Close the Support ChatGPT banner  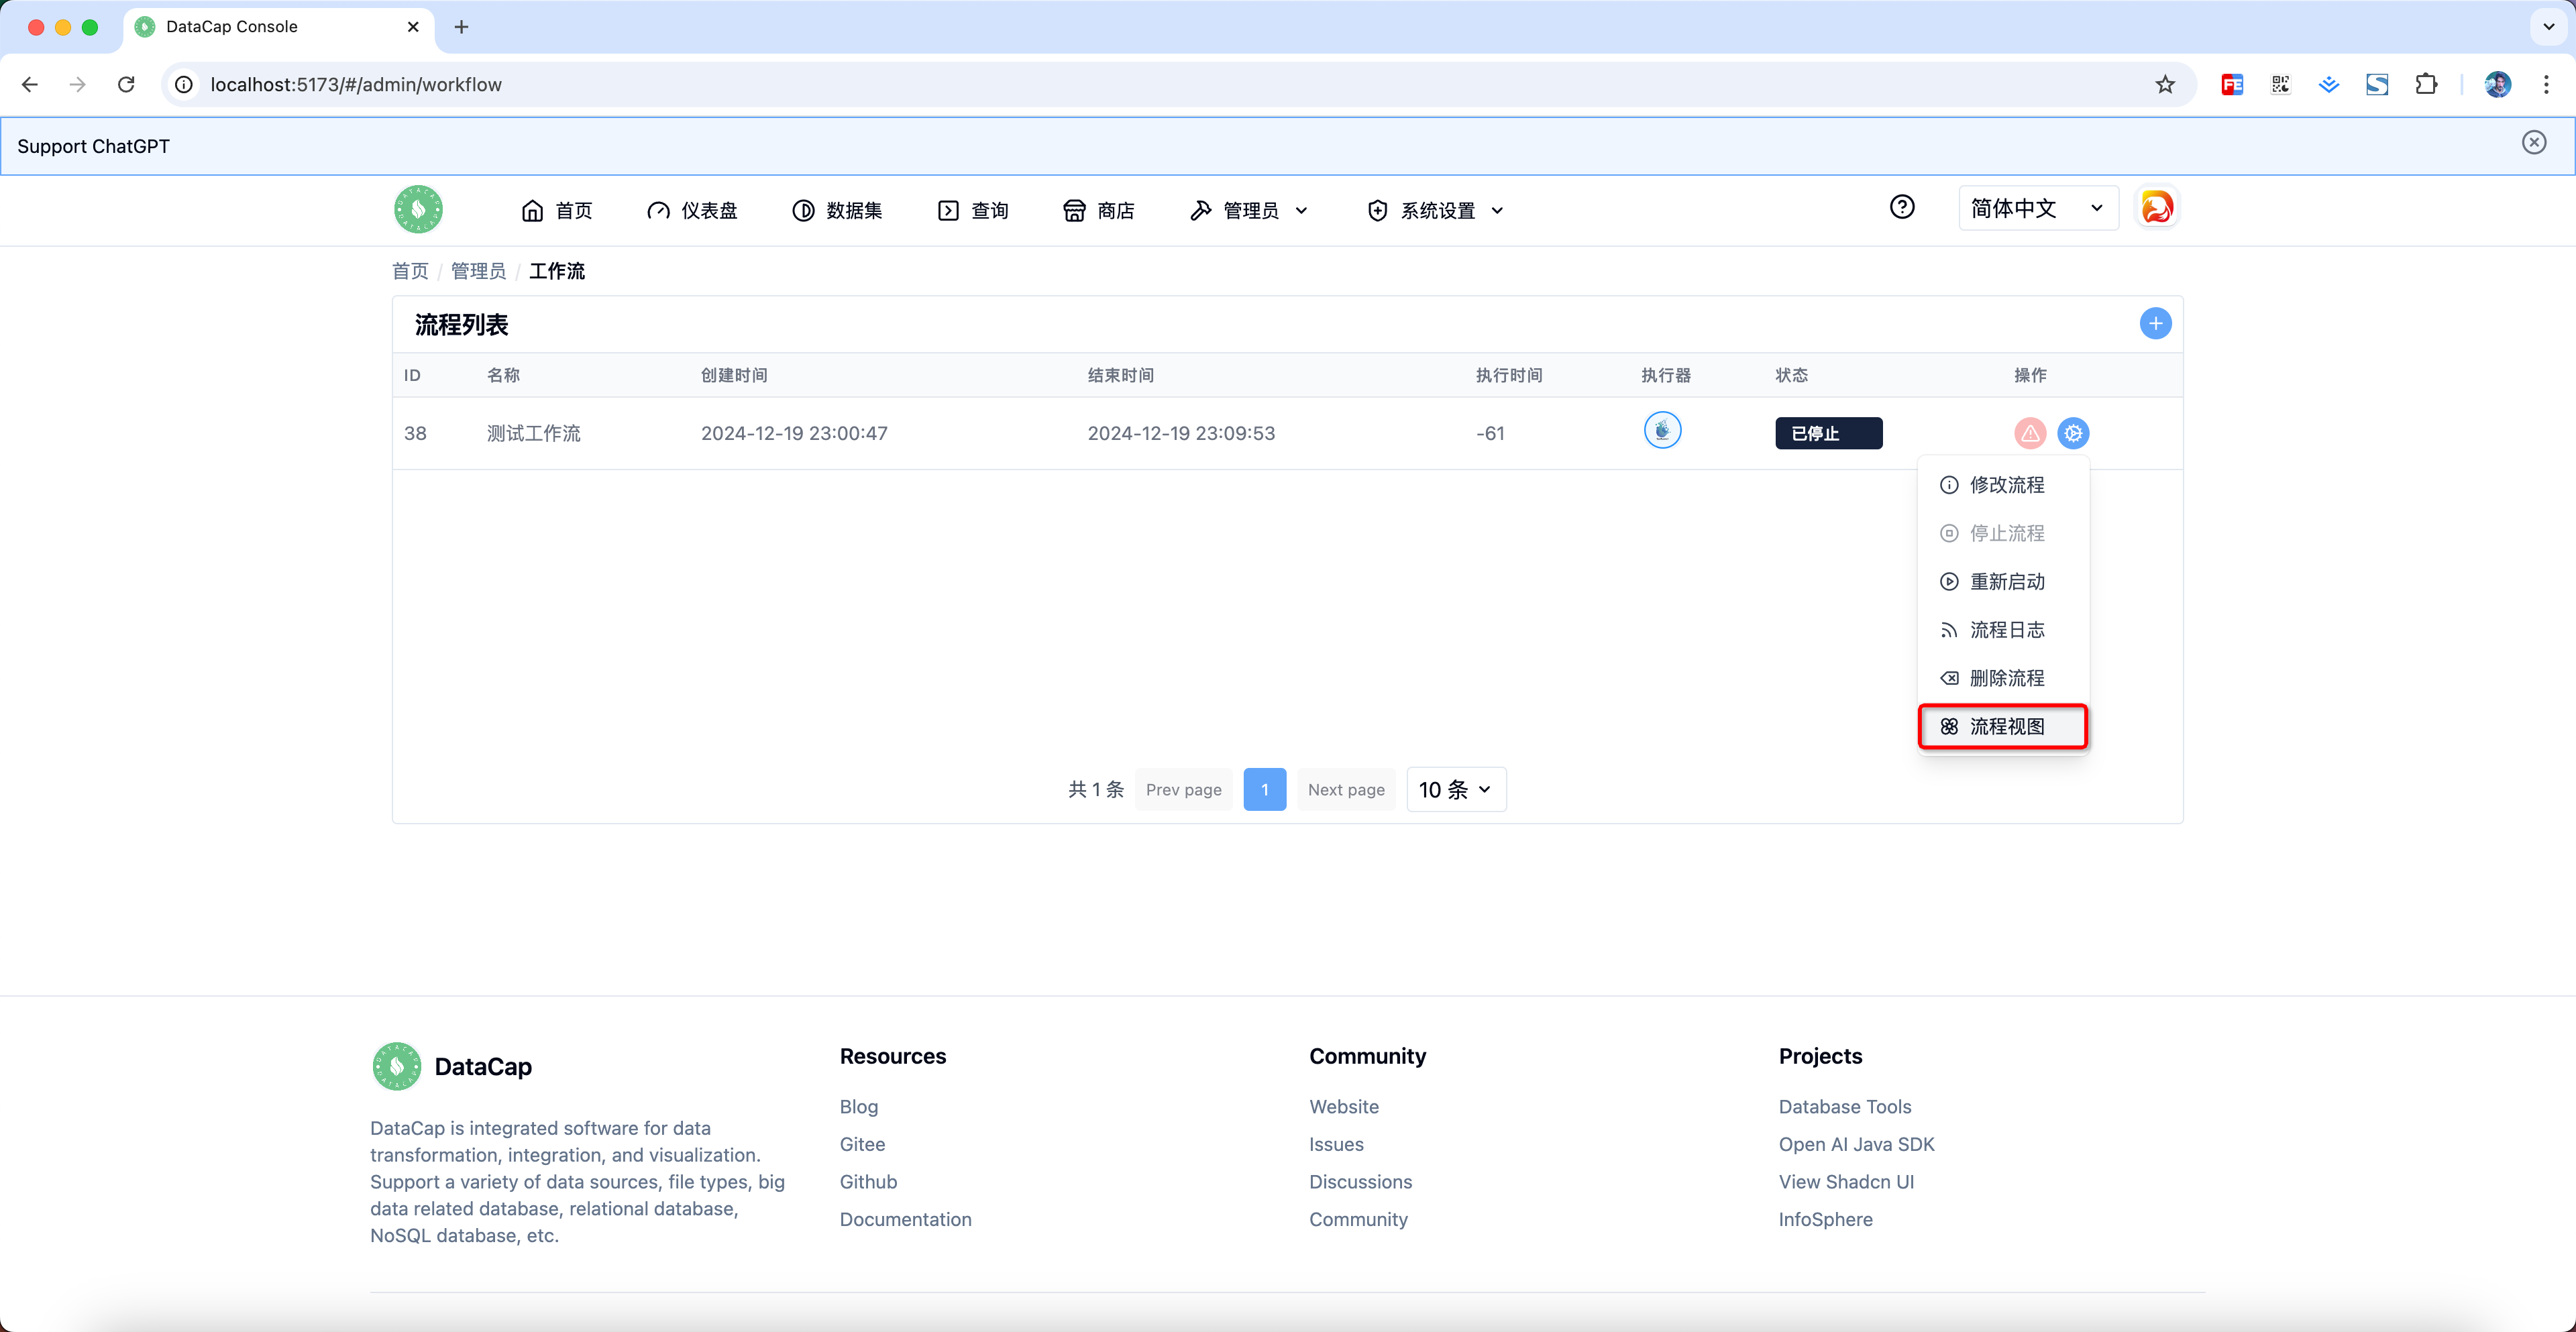[x=2533, y=142]
